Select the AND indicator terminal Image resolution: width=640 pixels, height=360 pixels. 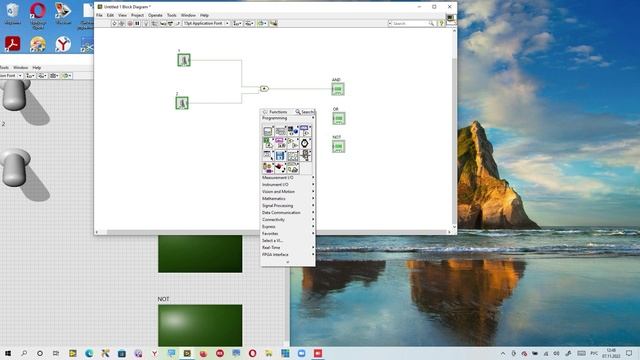338,89
